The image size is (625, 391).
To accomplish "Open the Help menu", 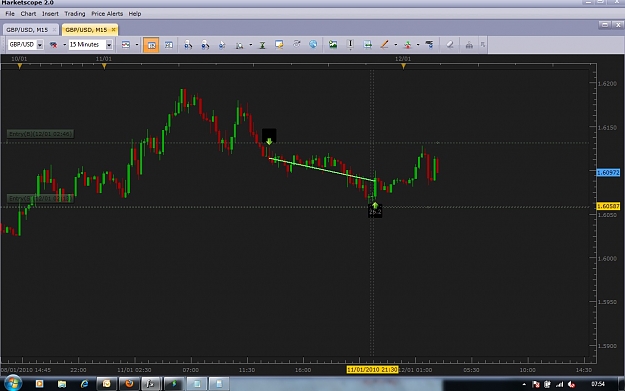I will [x=135, y=14].
